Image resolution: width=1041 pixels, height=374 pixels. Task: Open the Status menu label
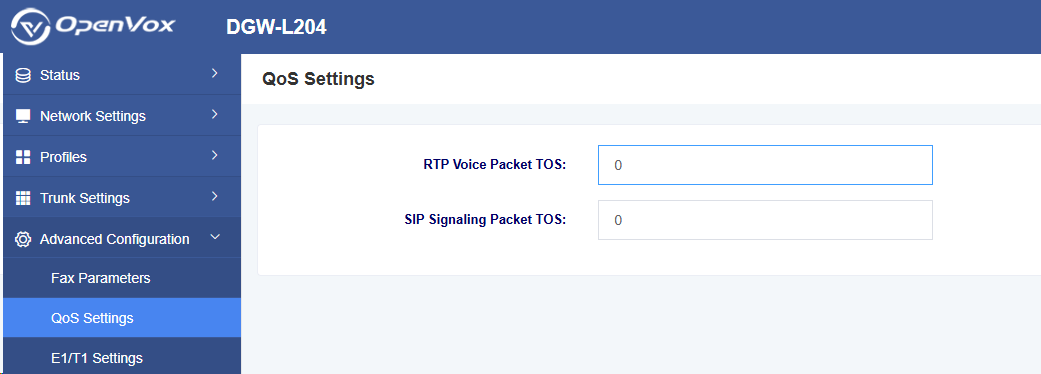point(60,75)
